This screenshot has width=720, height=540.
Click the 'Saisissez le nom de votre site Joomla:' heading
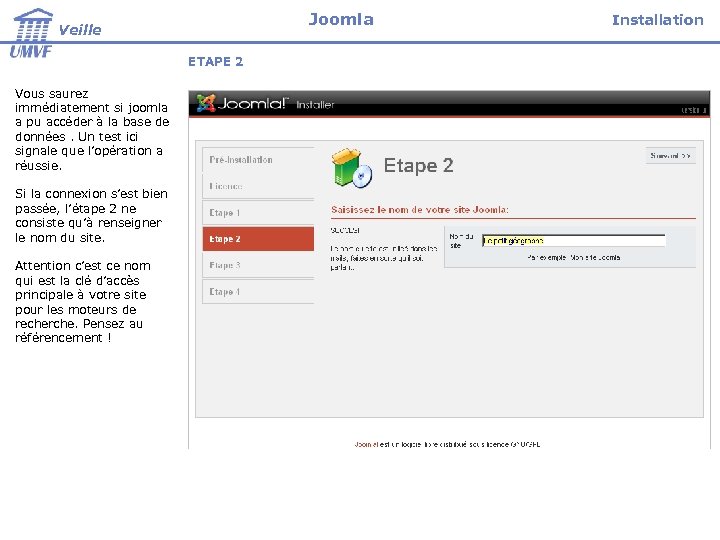tap(420, 210)
